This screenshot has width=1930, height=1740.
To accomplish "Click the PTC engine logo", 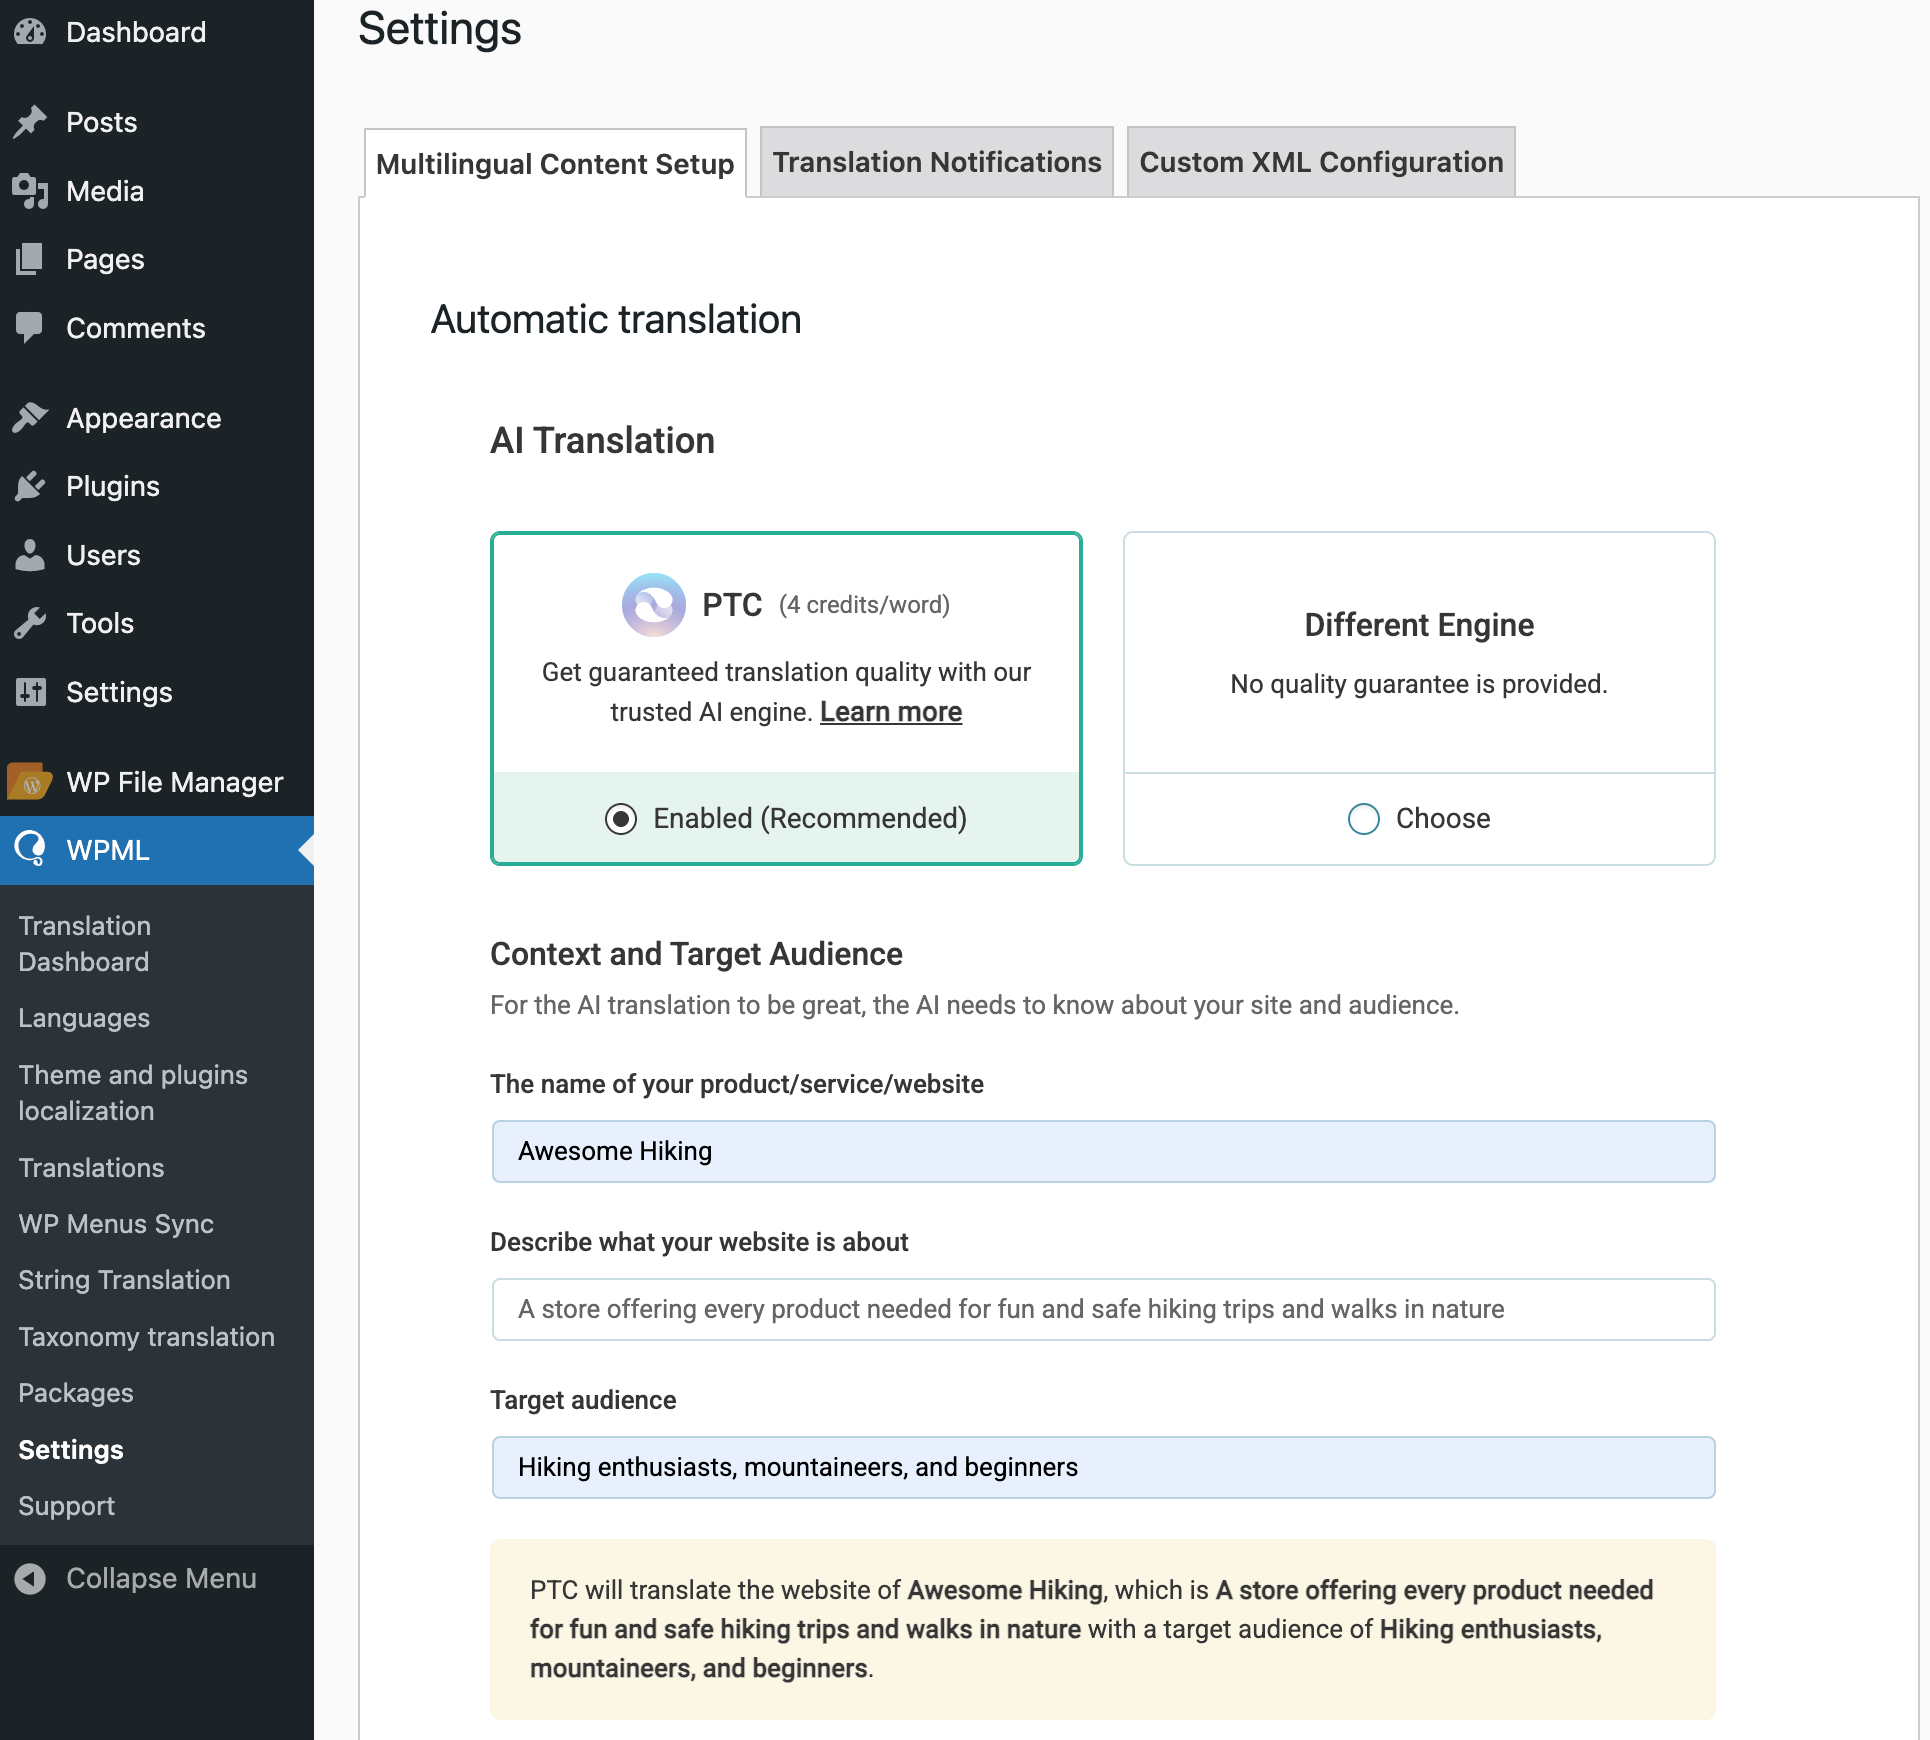I will (653, 605).
